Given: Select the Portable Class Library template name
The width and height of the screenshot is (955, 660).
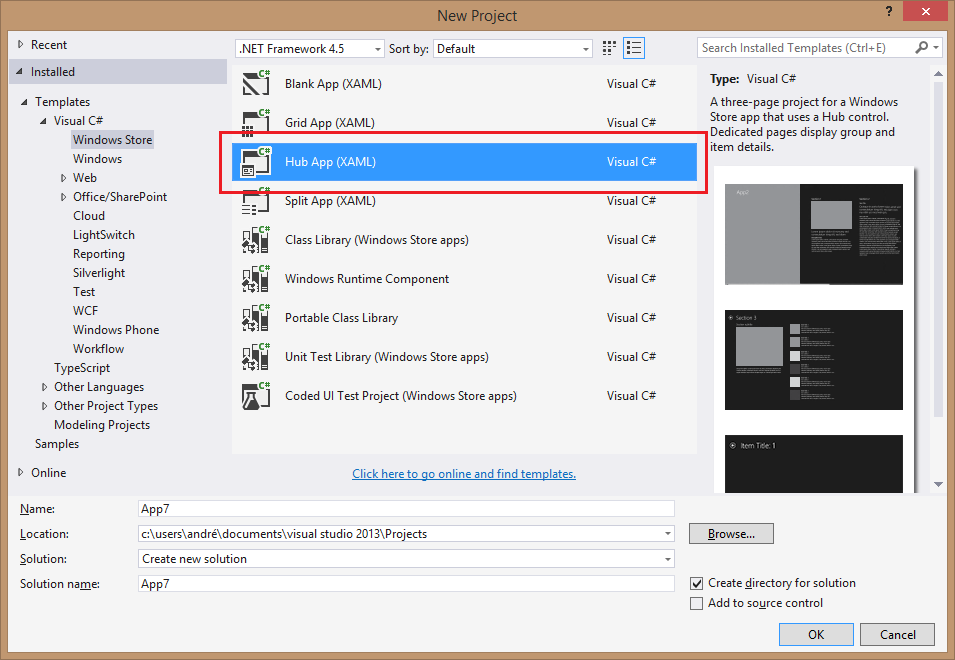Looking at the screenshot, I should click(341, 318).
